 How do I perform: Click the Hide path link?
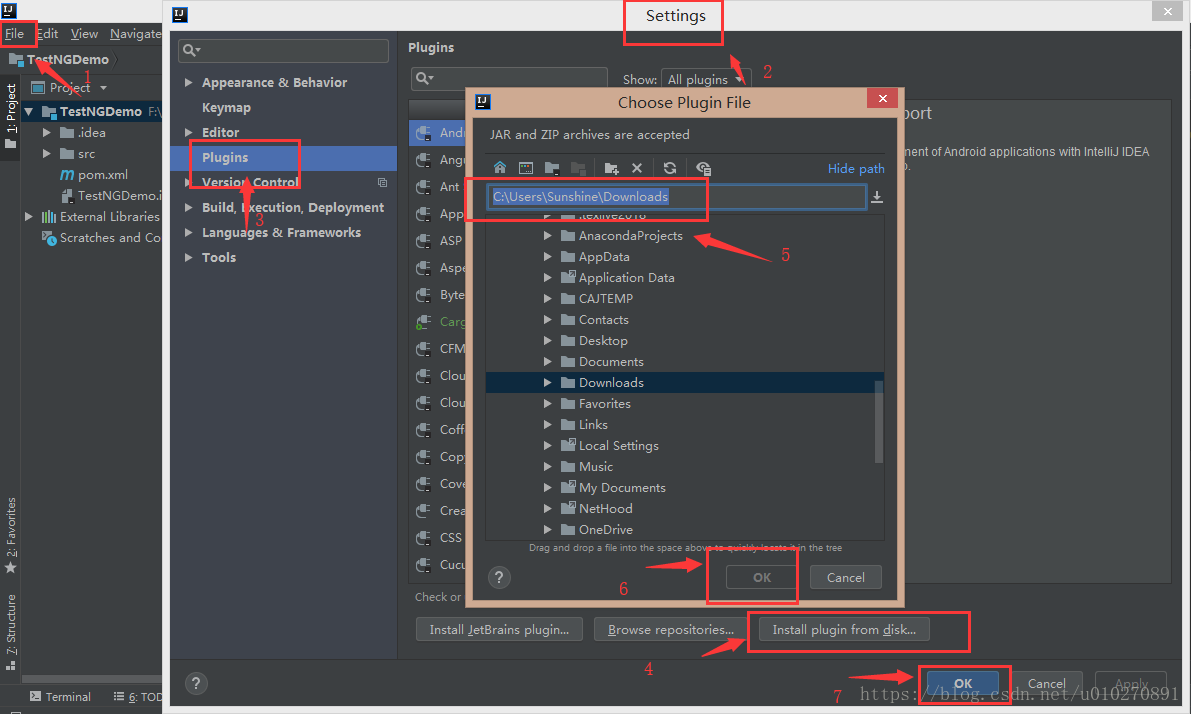[x=856, y=169]
